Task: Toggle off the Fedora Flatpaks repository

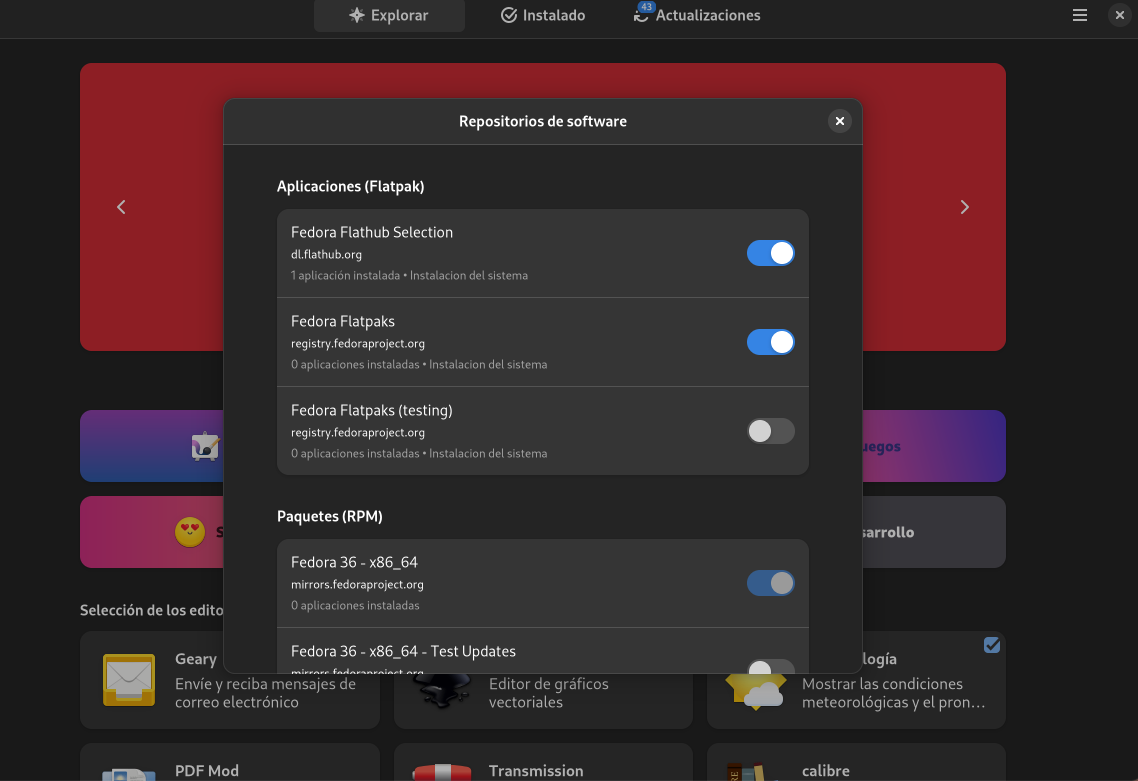Action: [770, 342]
